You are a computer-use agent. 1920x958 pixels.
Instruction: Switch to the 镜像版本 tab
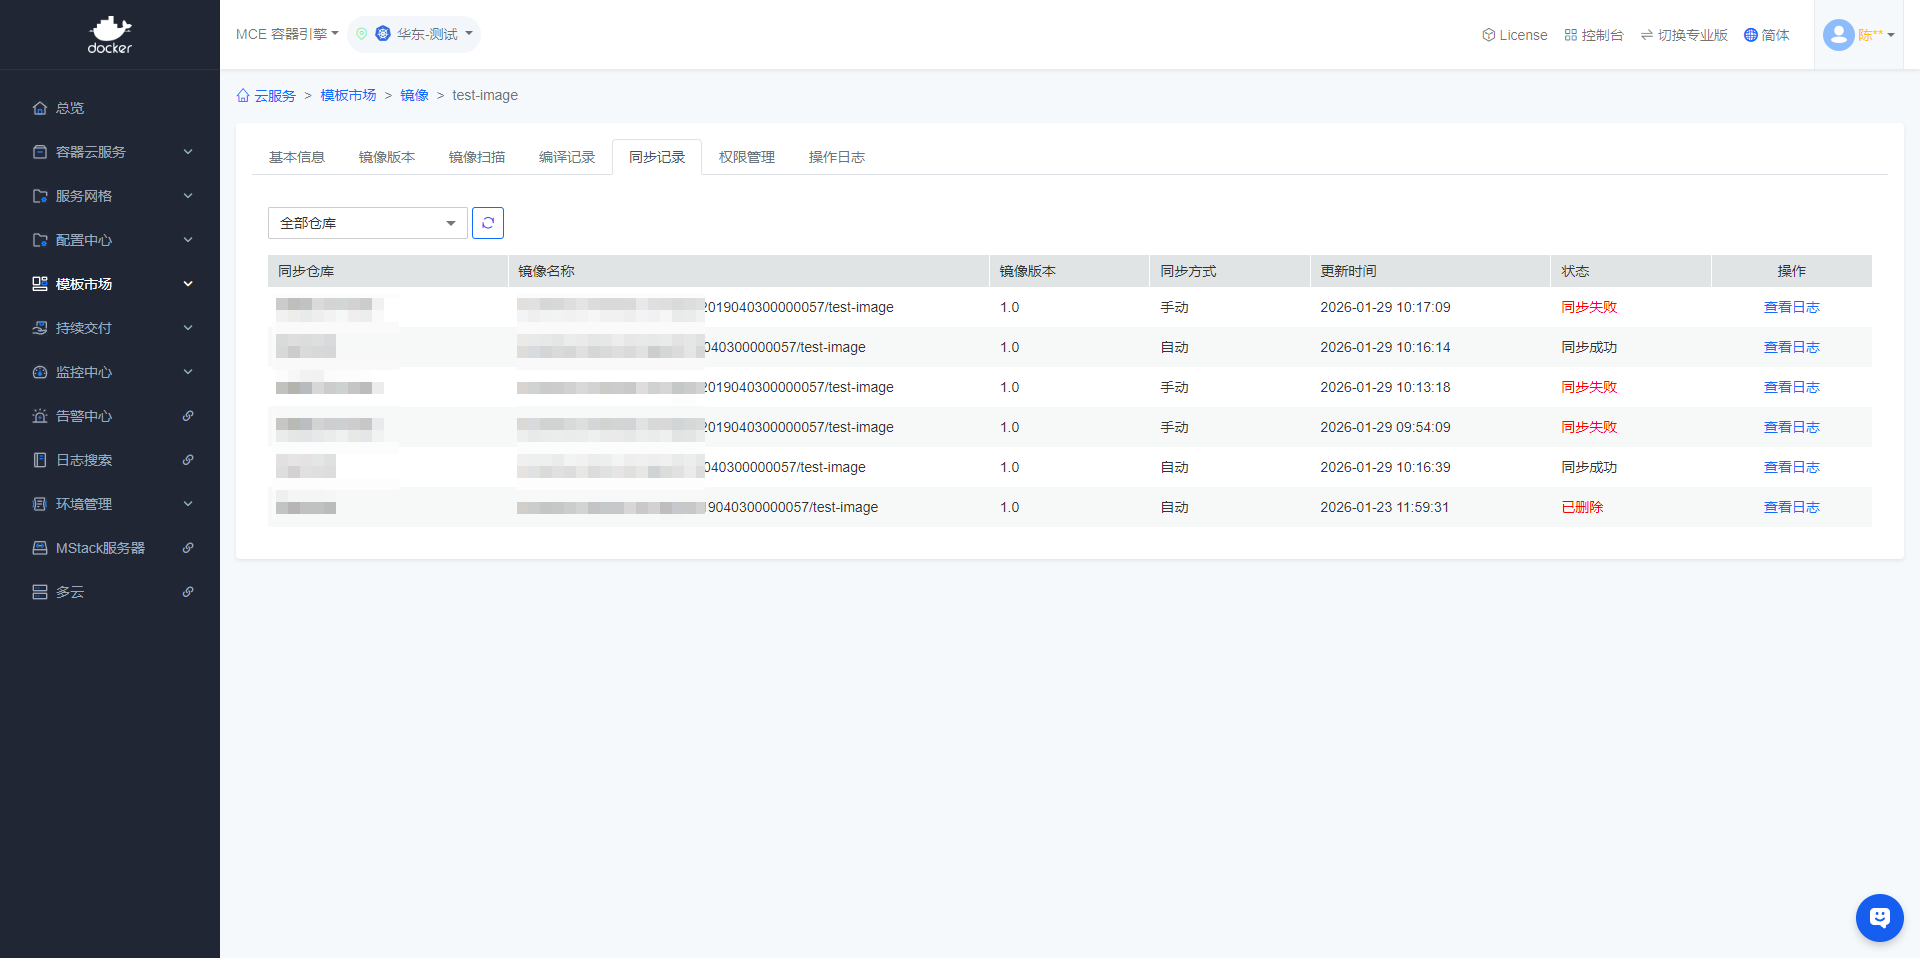(x=386, y=157)
